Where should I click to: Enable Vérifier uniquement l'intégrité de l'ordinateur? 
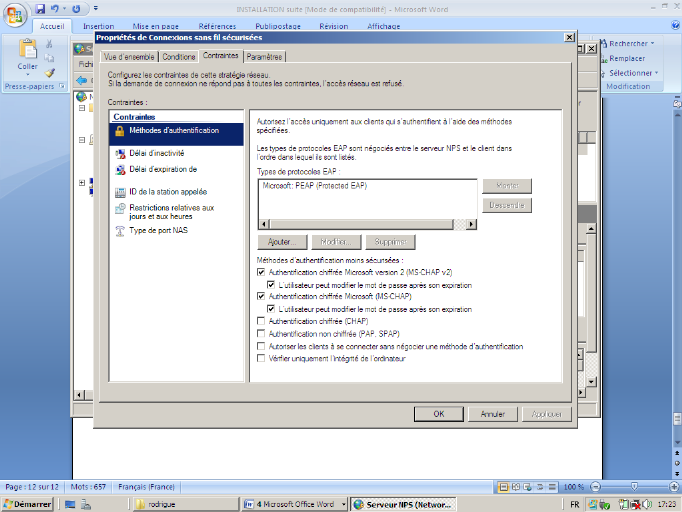(261, 358)
